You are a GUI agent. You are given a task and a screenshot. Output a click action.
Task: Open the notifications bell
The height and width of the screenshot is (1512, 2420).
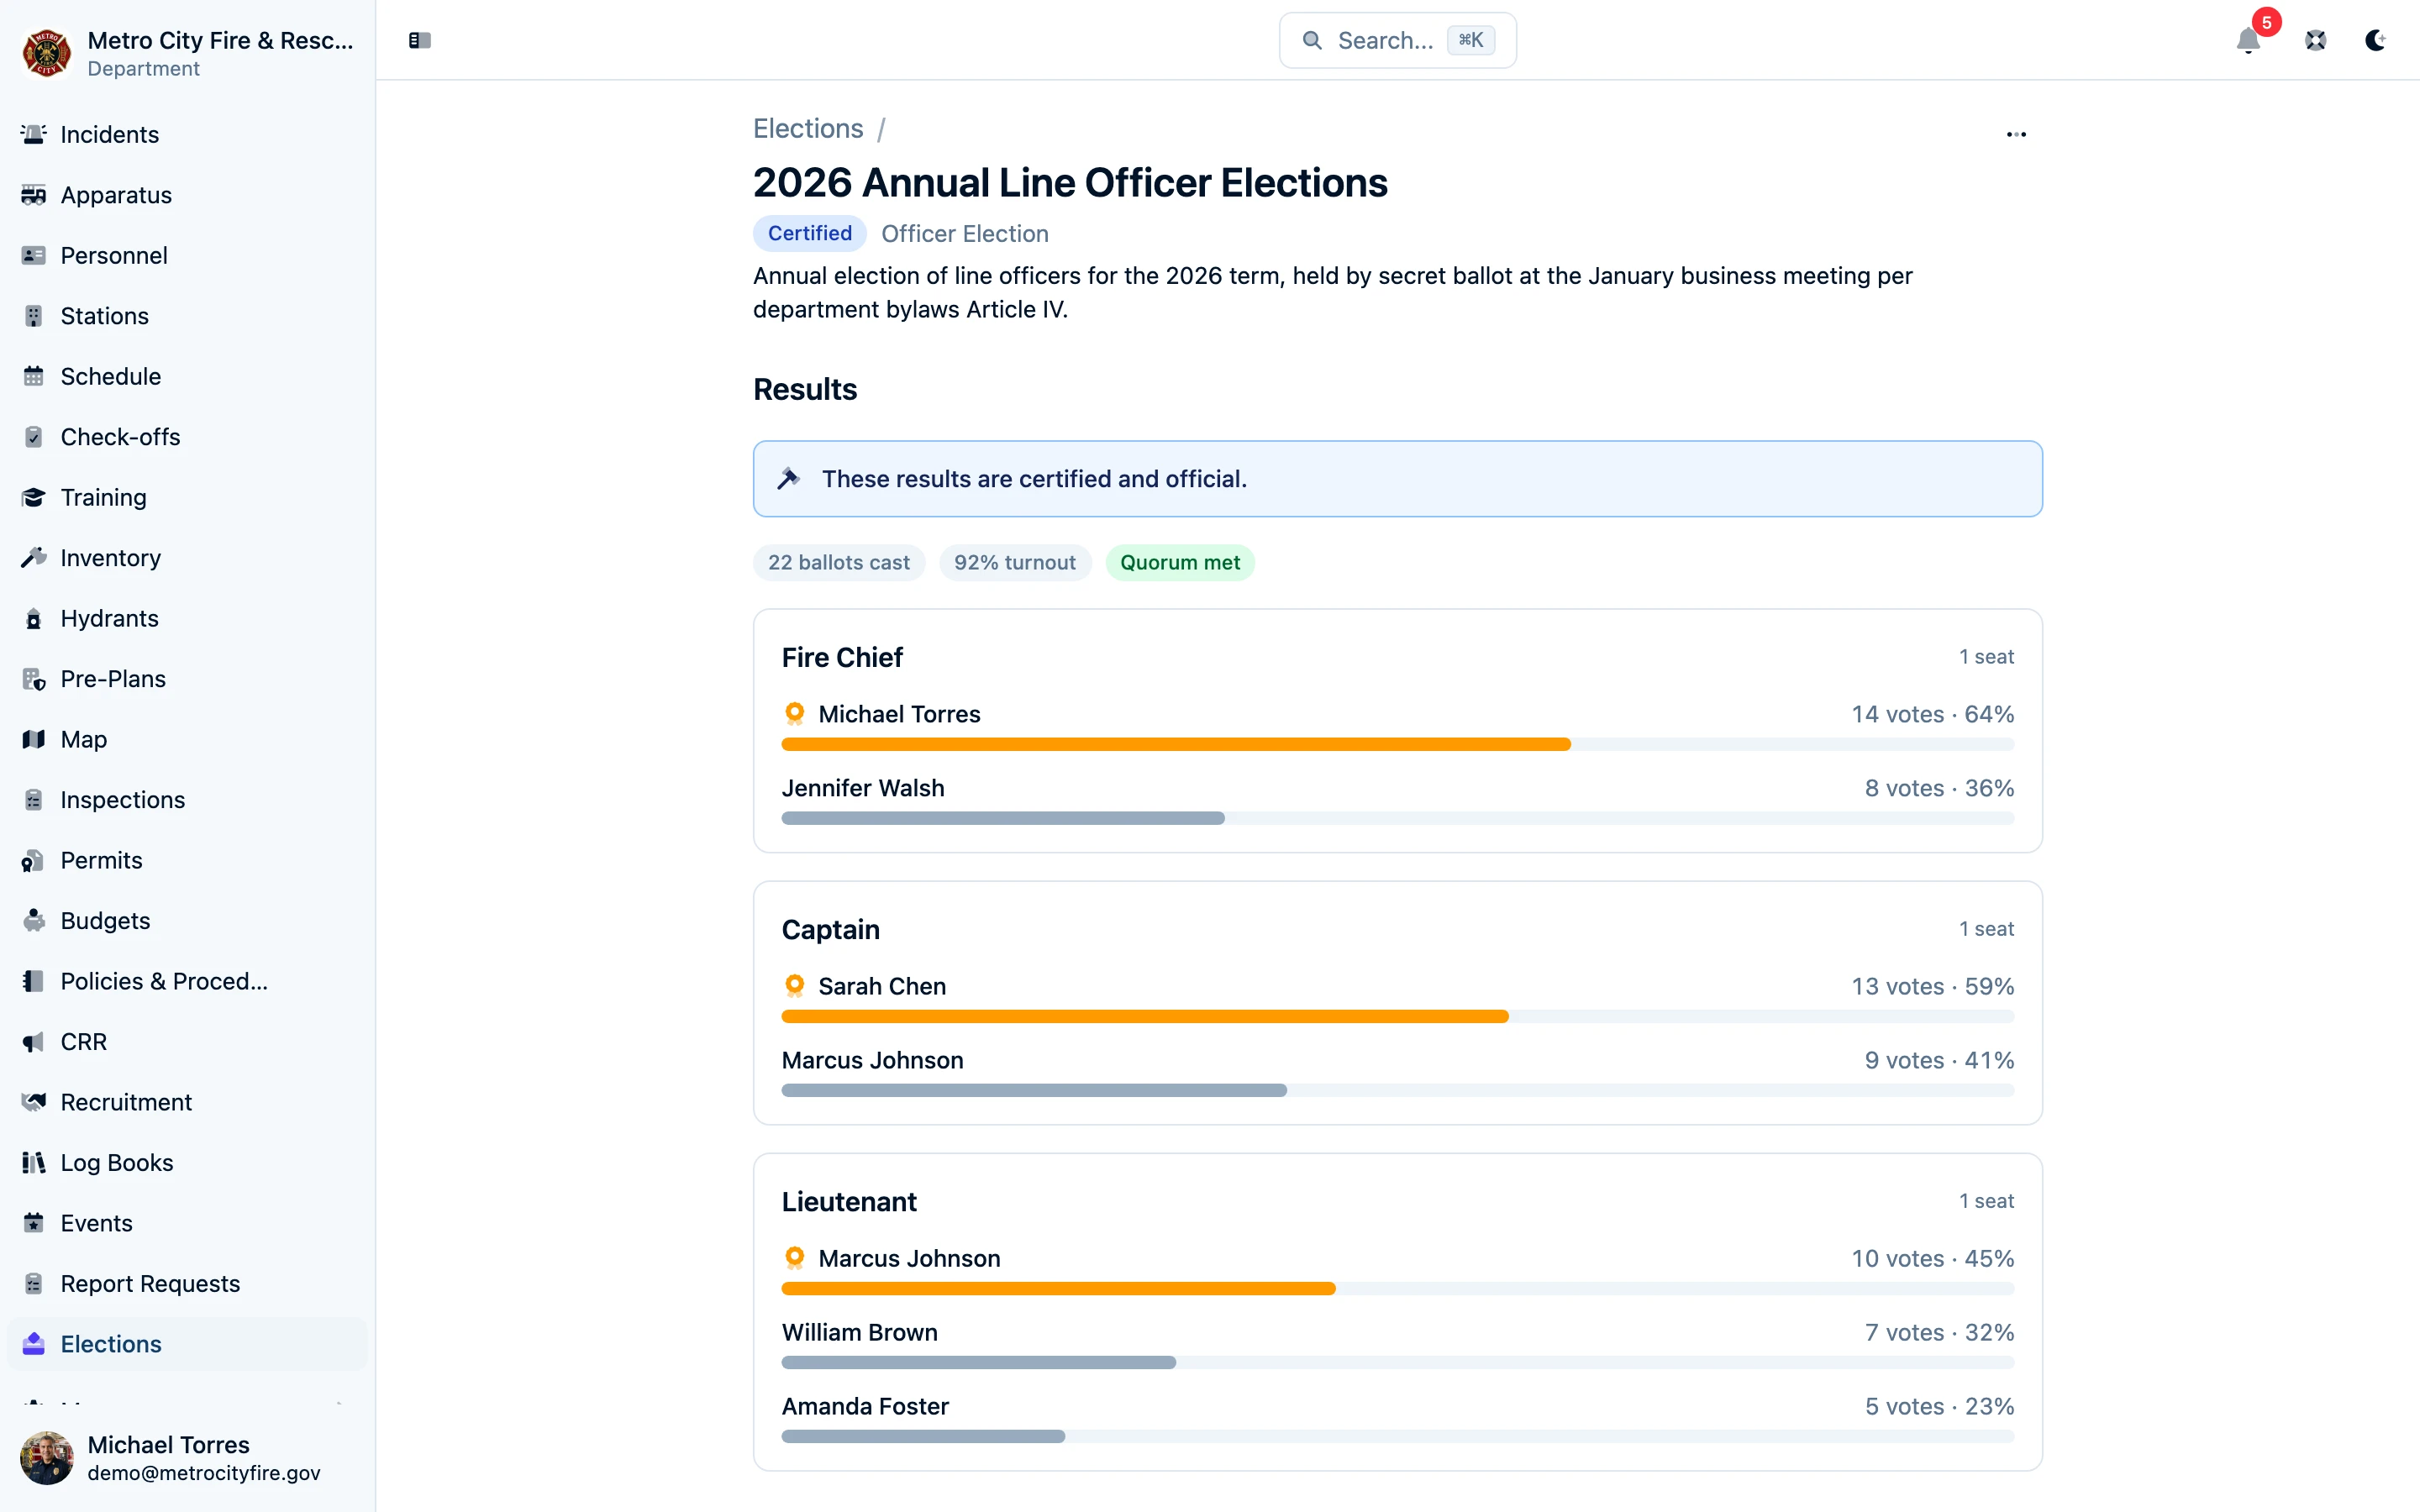coord(2248,40)
